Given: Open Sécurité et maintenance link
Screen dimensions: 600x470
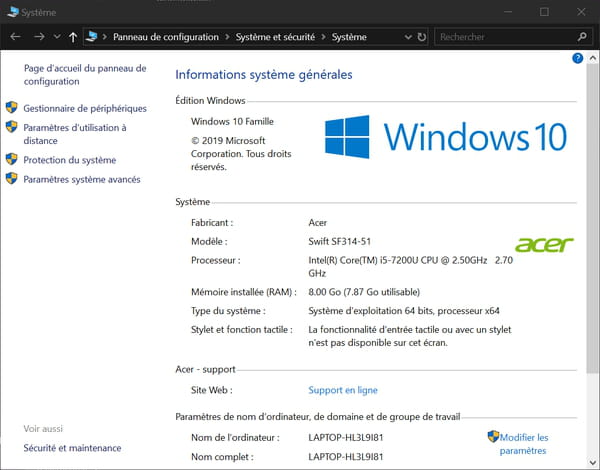Looking at the screenshot, I should (72, 448).
